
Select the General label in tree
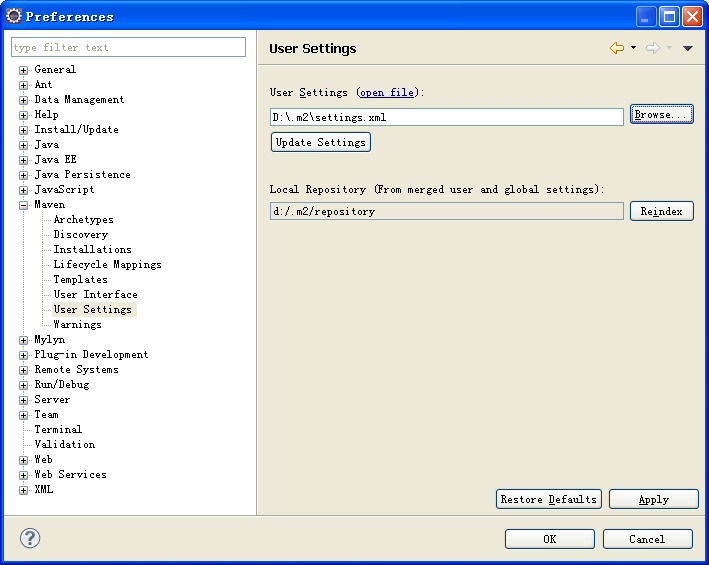[55, 70]
